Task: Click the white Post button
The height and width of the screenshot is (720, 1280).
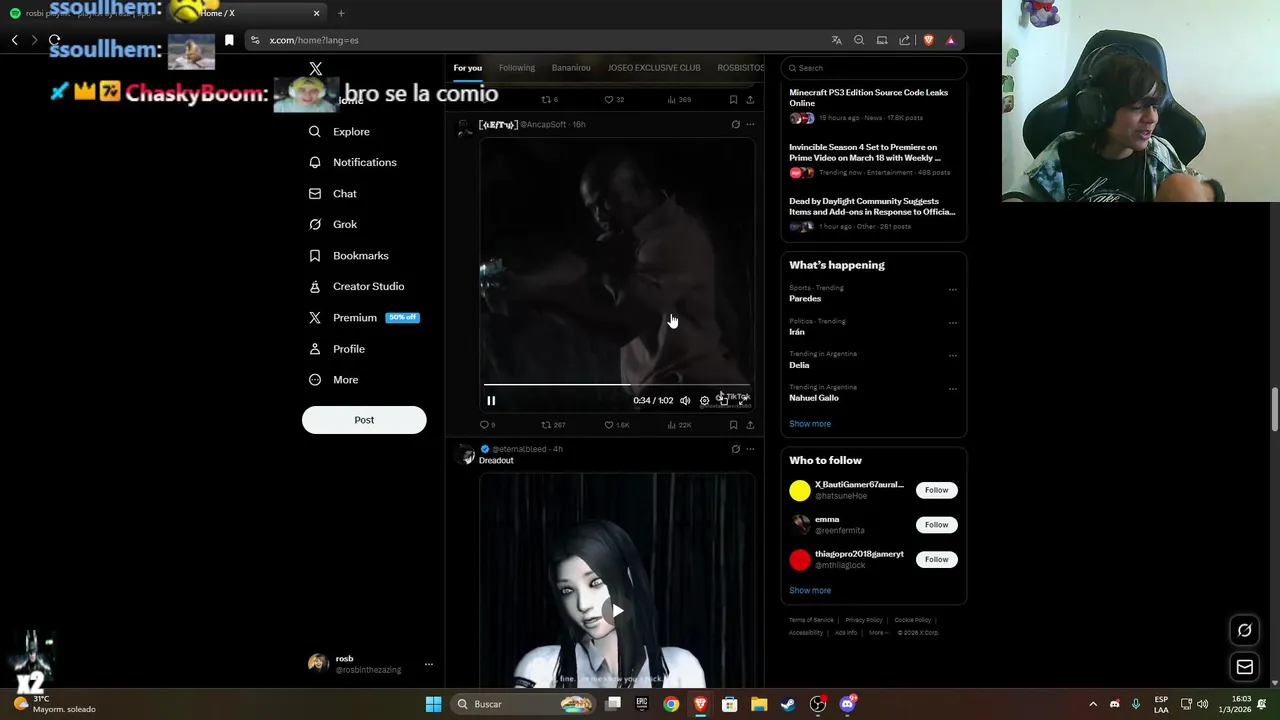Action: tap(364, 420)
